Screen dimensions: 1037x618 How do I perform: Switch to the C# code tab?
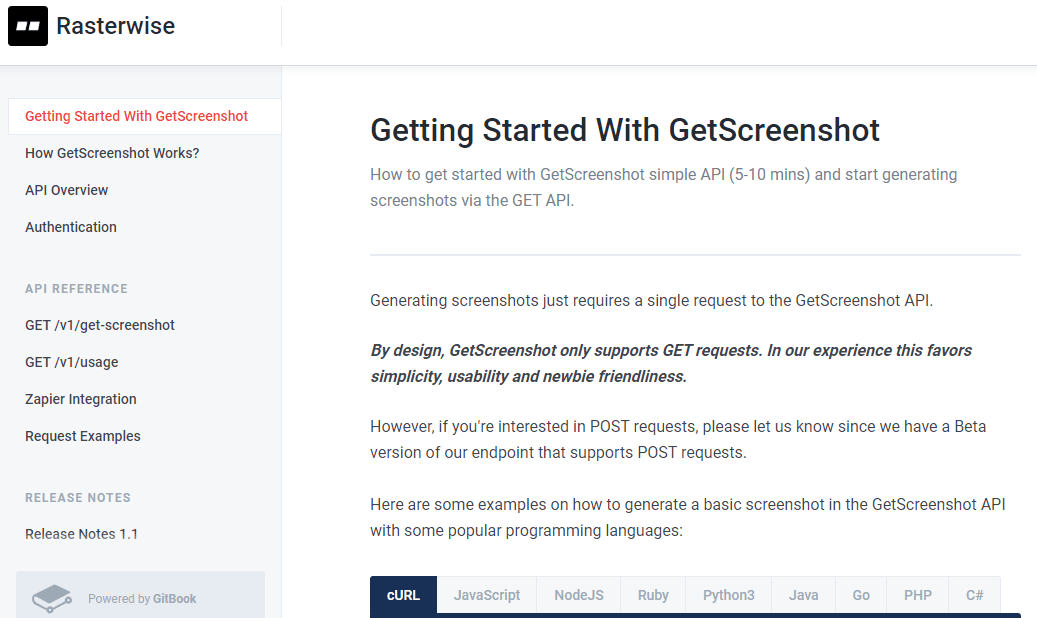[x=974, y=595]
